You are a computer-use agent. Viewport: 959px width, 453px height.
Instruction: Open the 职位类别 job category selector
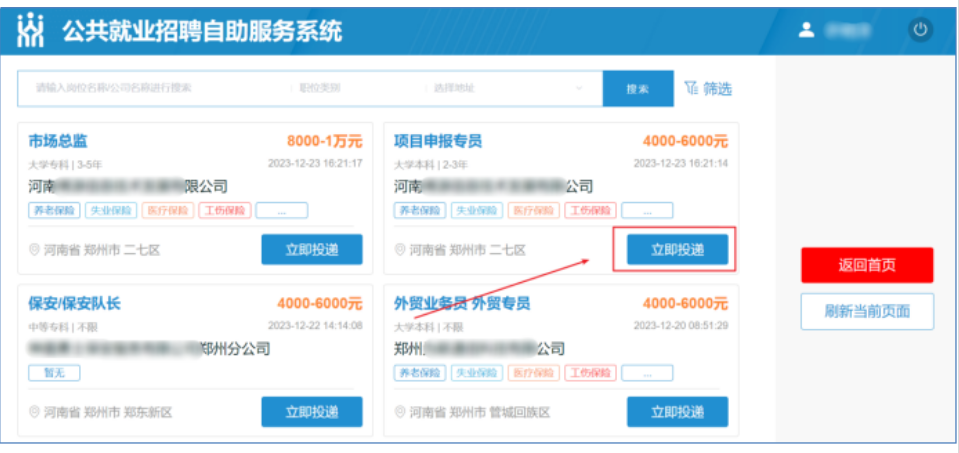tap(355, 88)
